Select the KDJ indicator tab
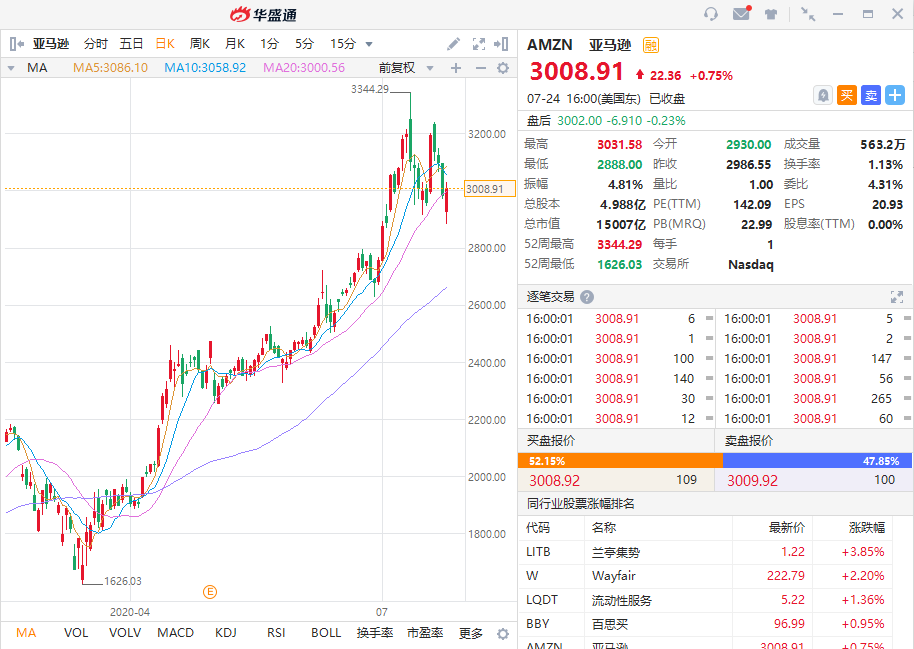The image size is (914, 649). point(226,633)
